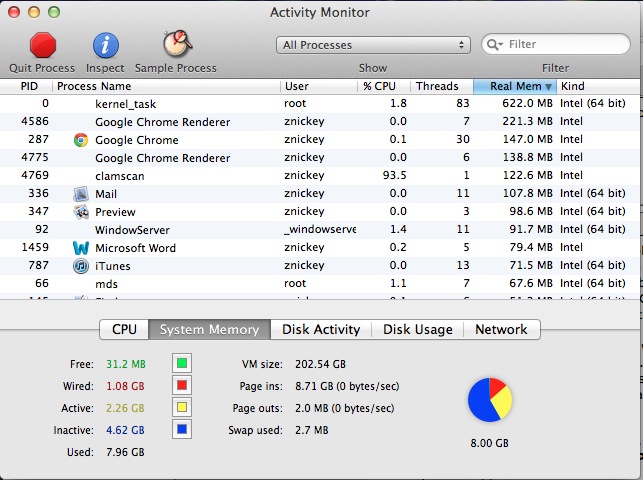The width and height of the screenshot is (643, 480).
Task: Open the Network tab
Action: (501, 329)
